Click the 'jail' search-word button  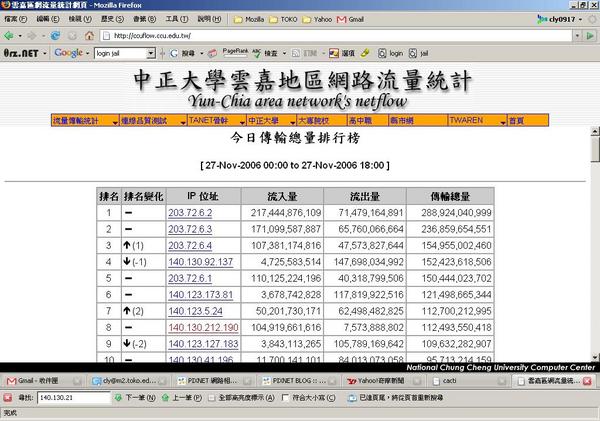[x=418, y=53]
